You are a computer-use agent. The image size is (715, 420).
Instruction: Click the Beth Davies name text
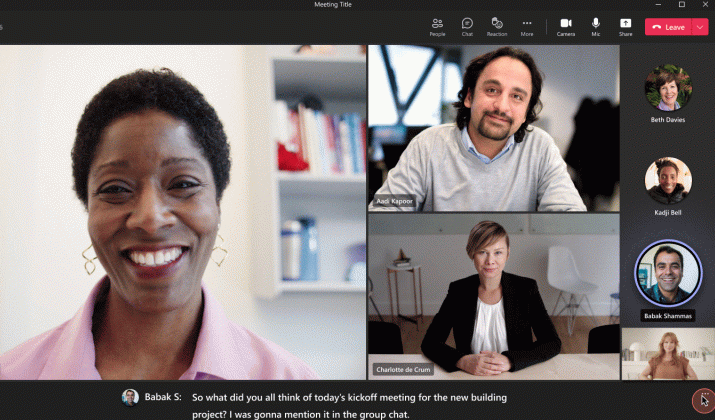point(668,119)
